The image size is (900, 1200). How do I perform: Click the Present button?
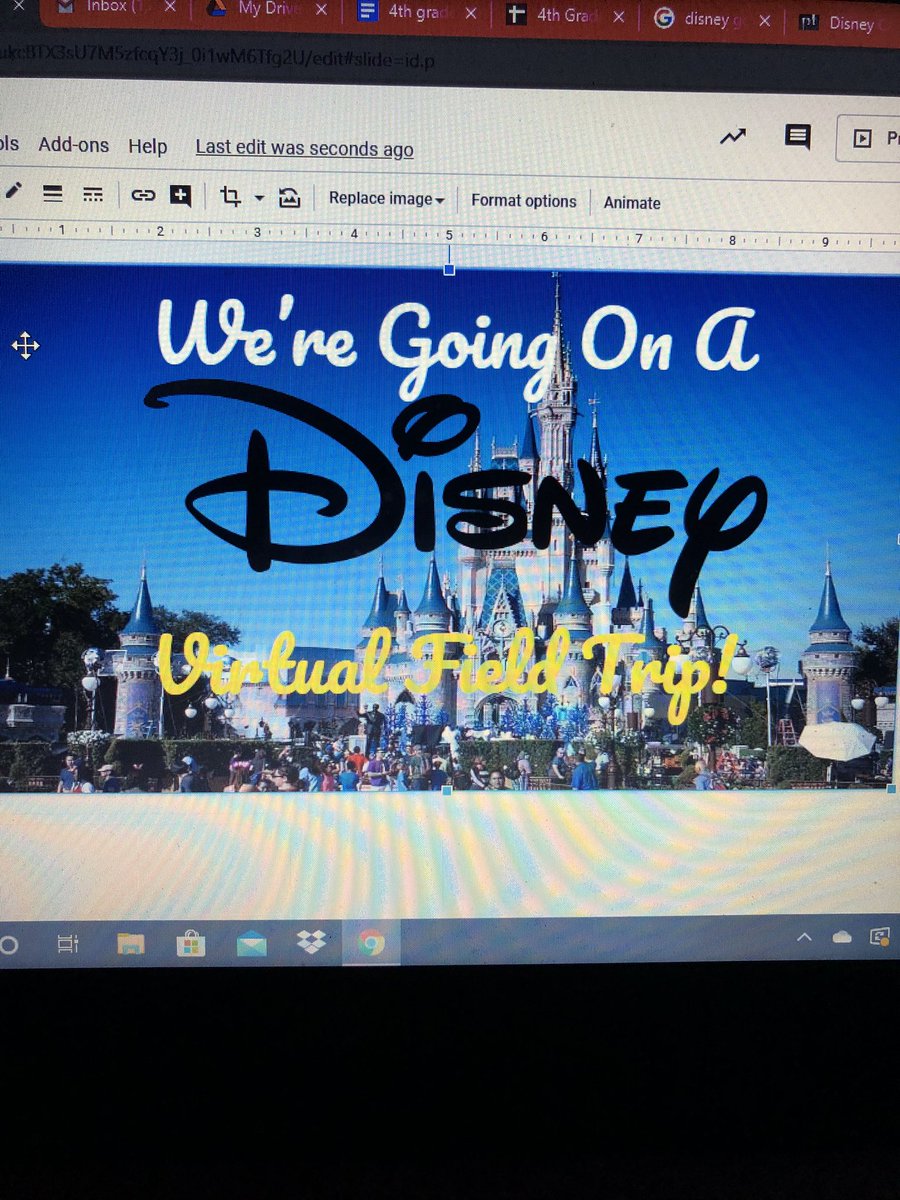[870, 139]
